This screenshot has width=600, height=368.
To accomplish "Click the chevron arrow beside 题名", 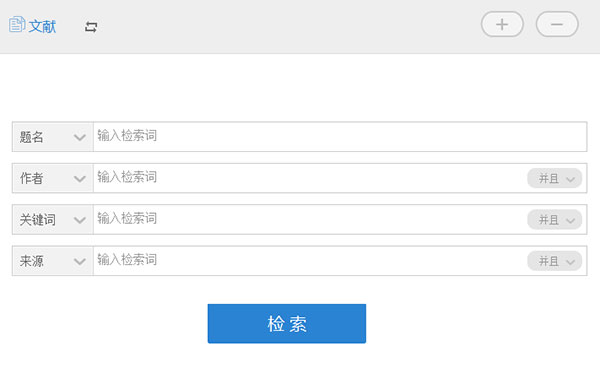I will (80, 137).
